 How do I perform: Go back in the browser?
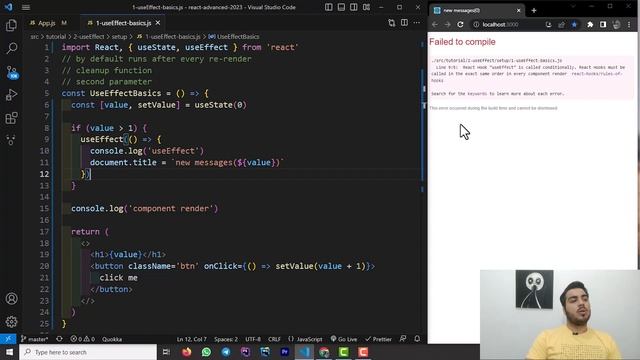(x=435, y=24)
